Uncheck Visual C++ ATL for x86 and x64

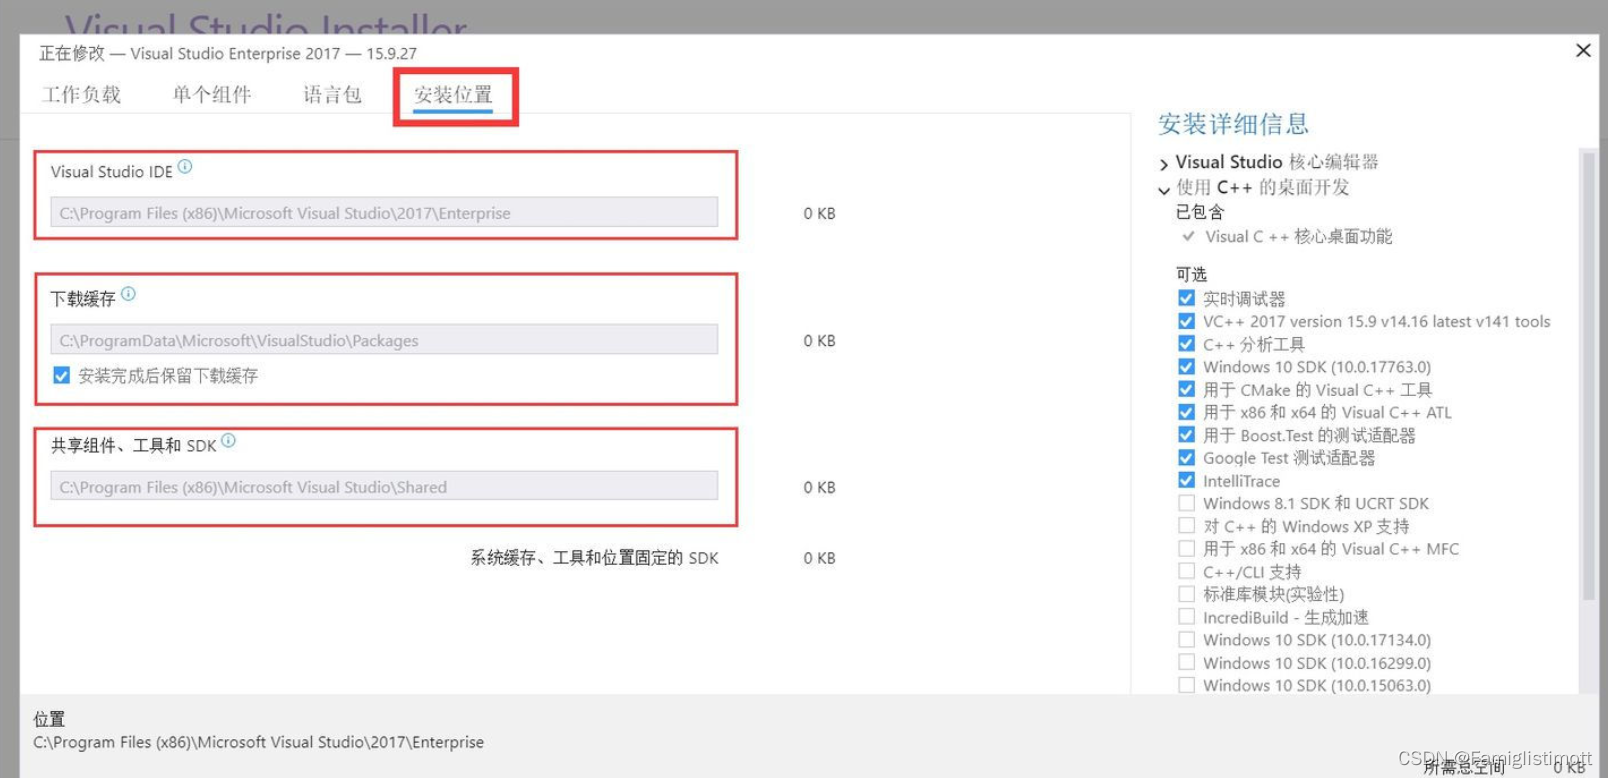(1186, 412)
